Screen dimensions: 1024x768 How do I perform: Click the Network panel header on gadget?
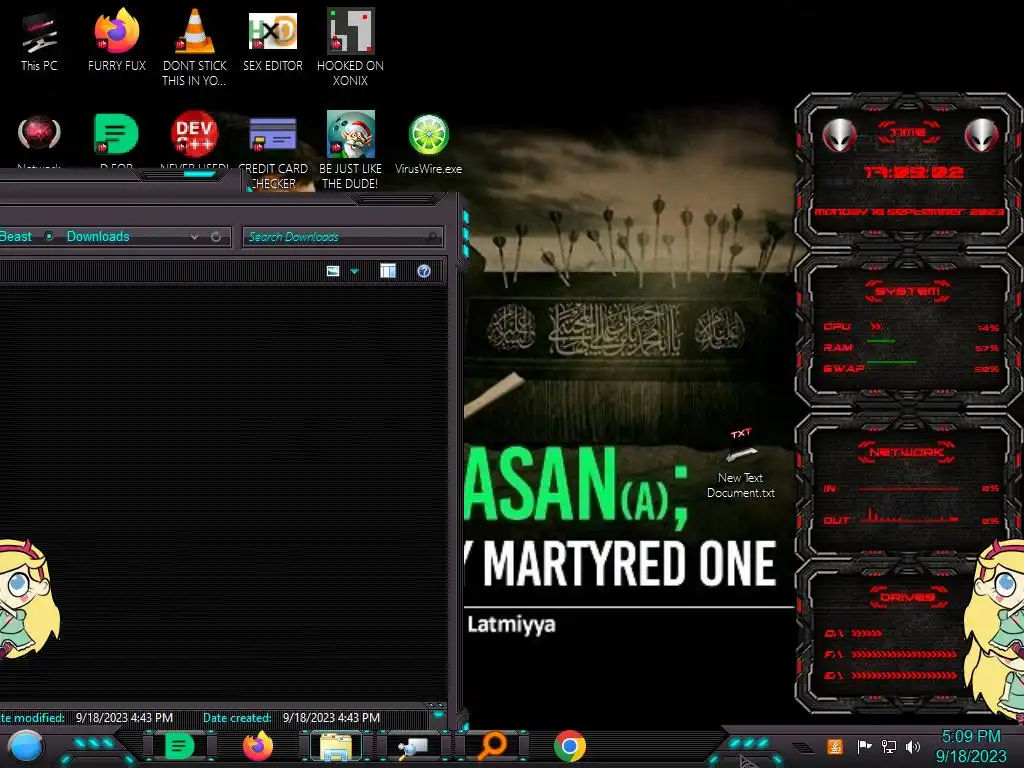[x=908, y=452]
